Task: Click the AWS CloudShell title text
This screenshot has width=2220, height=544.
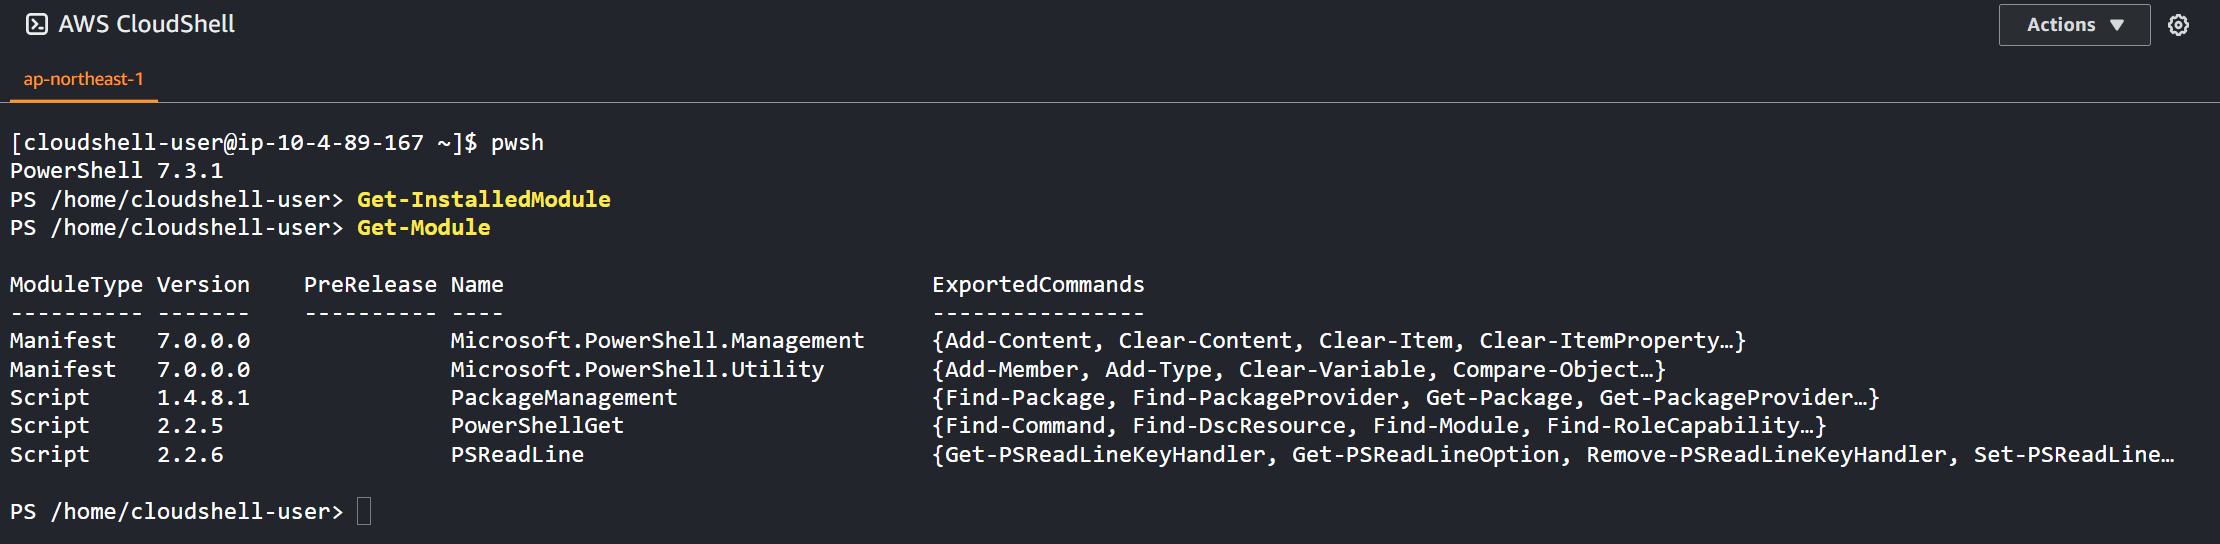Action: [147, 24]
